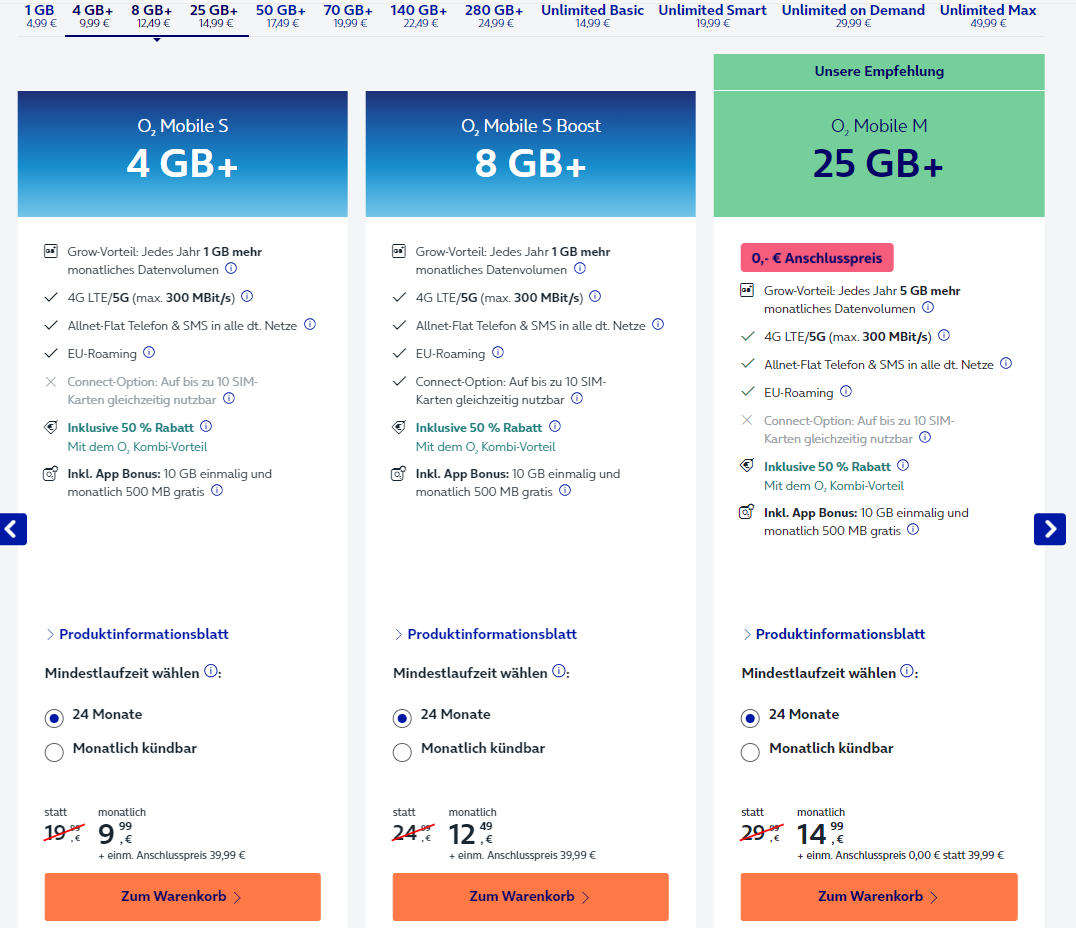Select 24 Monate for O2 Mobile M
1076x928 pixels.
750,718
